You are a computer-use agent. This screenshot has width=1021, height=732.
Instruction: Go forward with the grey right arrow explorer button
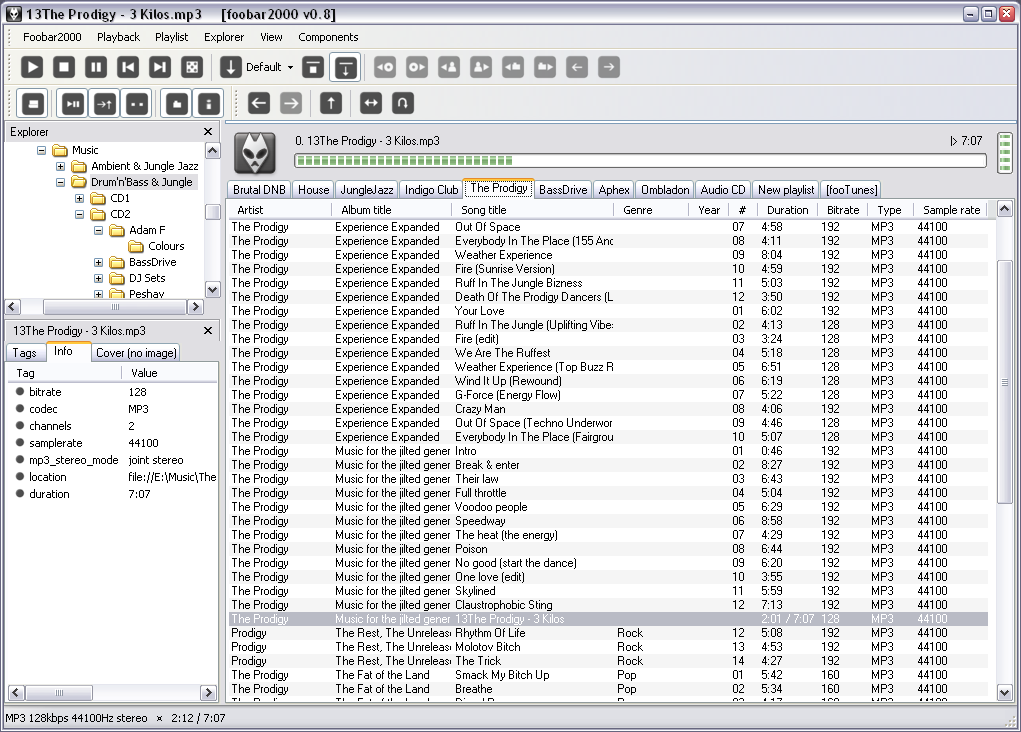click(291, 103)
